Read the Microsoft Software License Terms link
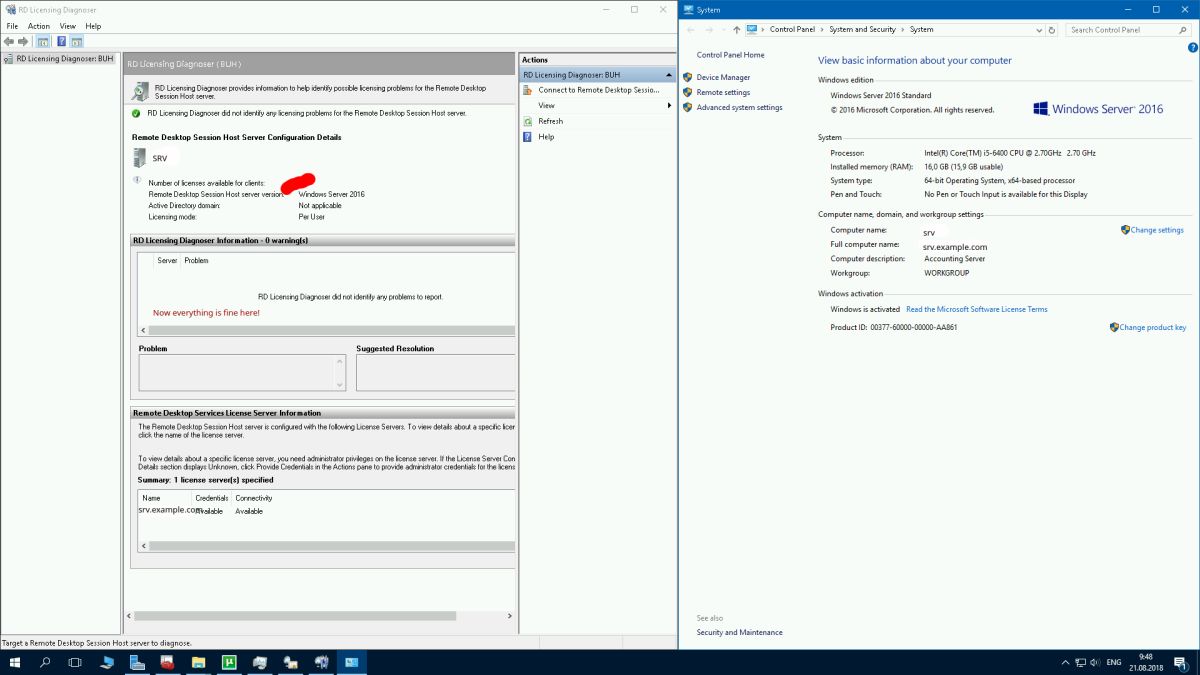This screenshot has height=675, width=1200. point(977,309)
